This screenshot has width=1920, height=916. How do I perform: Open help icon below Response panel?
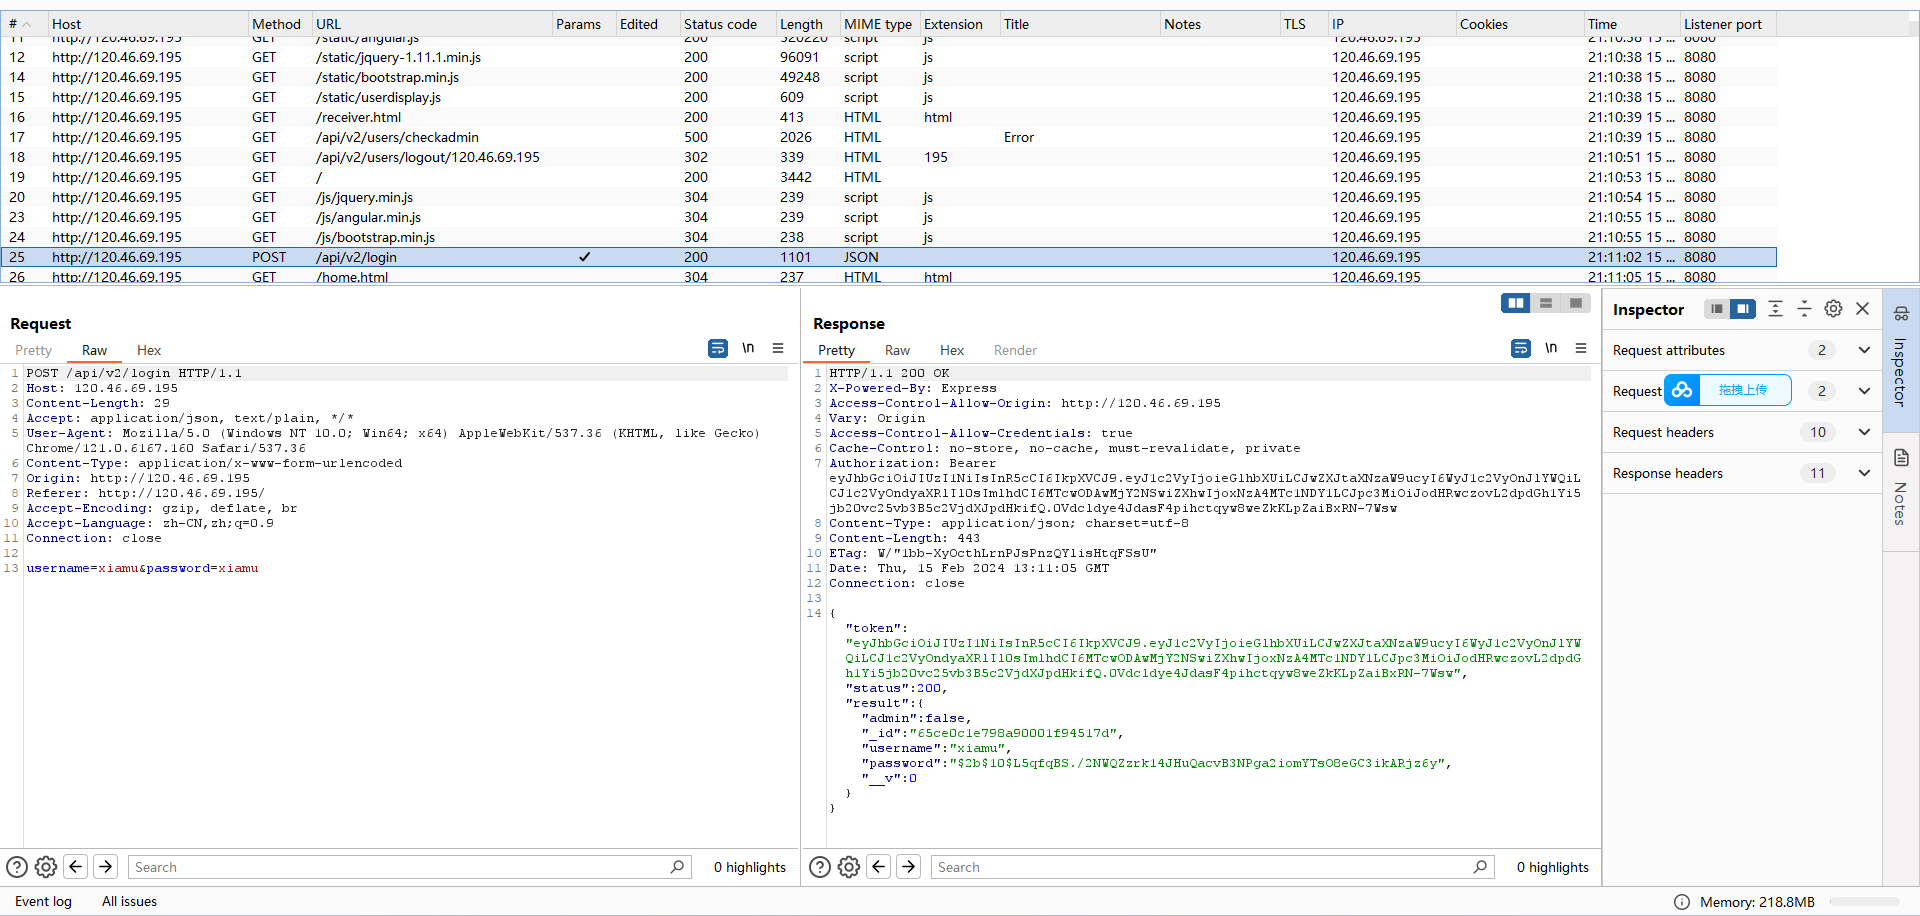(x=819, y=867)
